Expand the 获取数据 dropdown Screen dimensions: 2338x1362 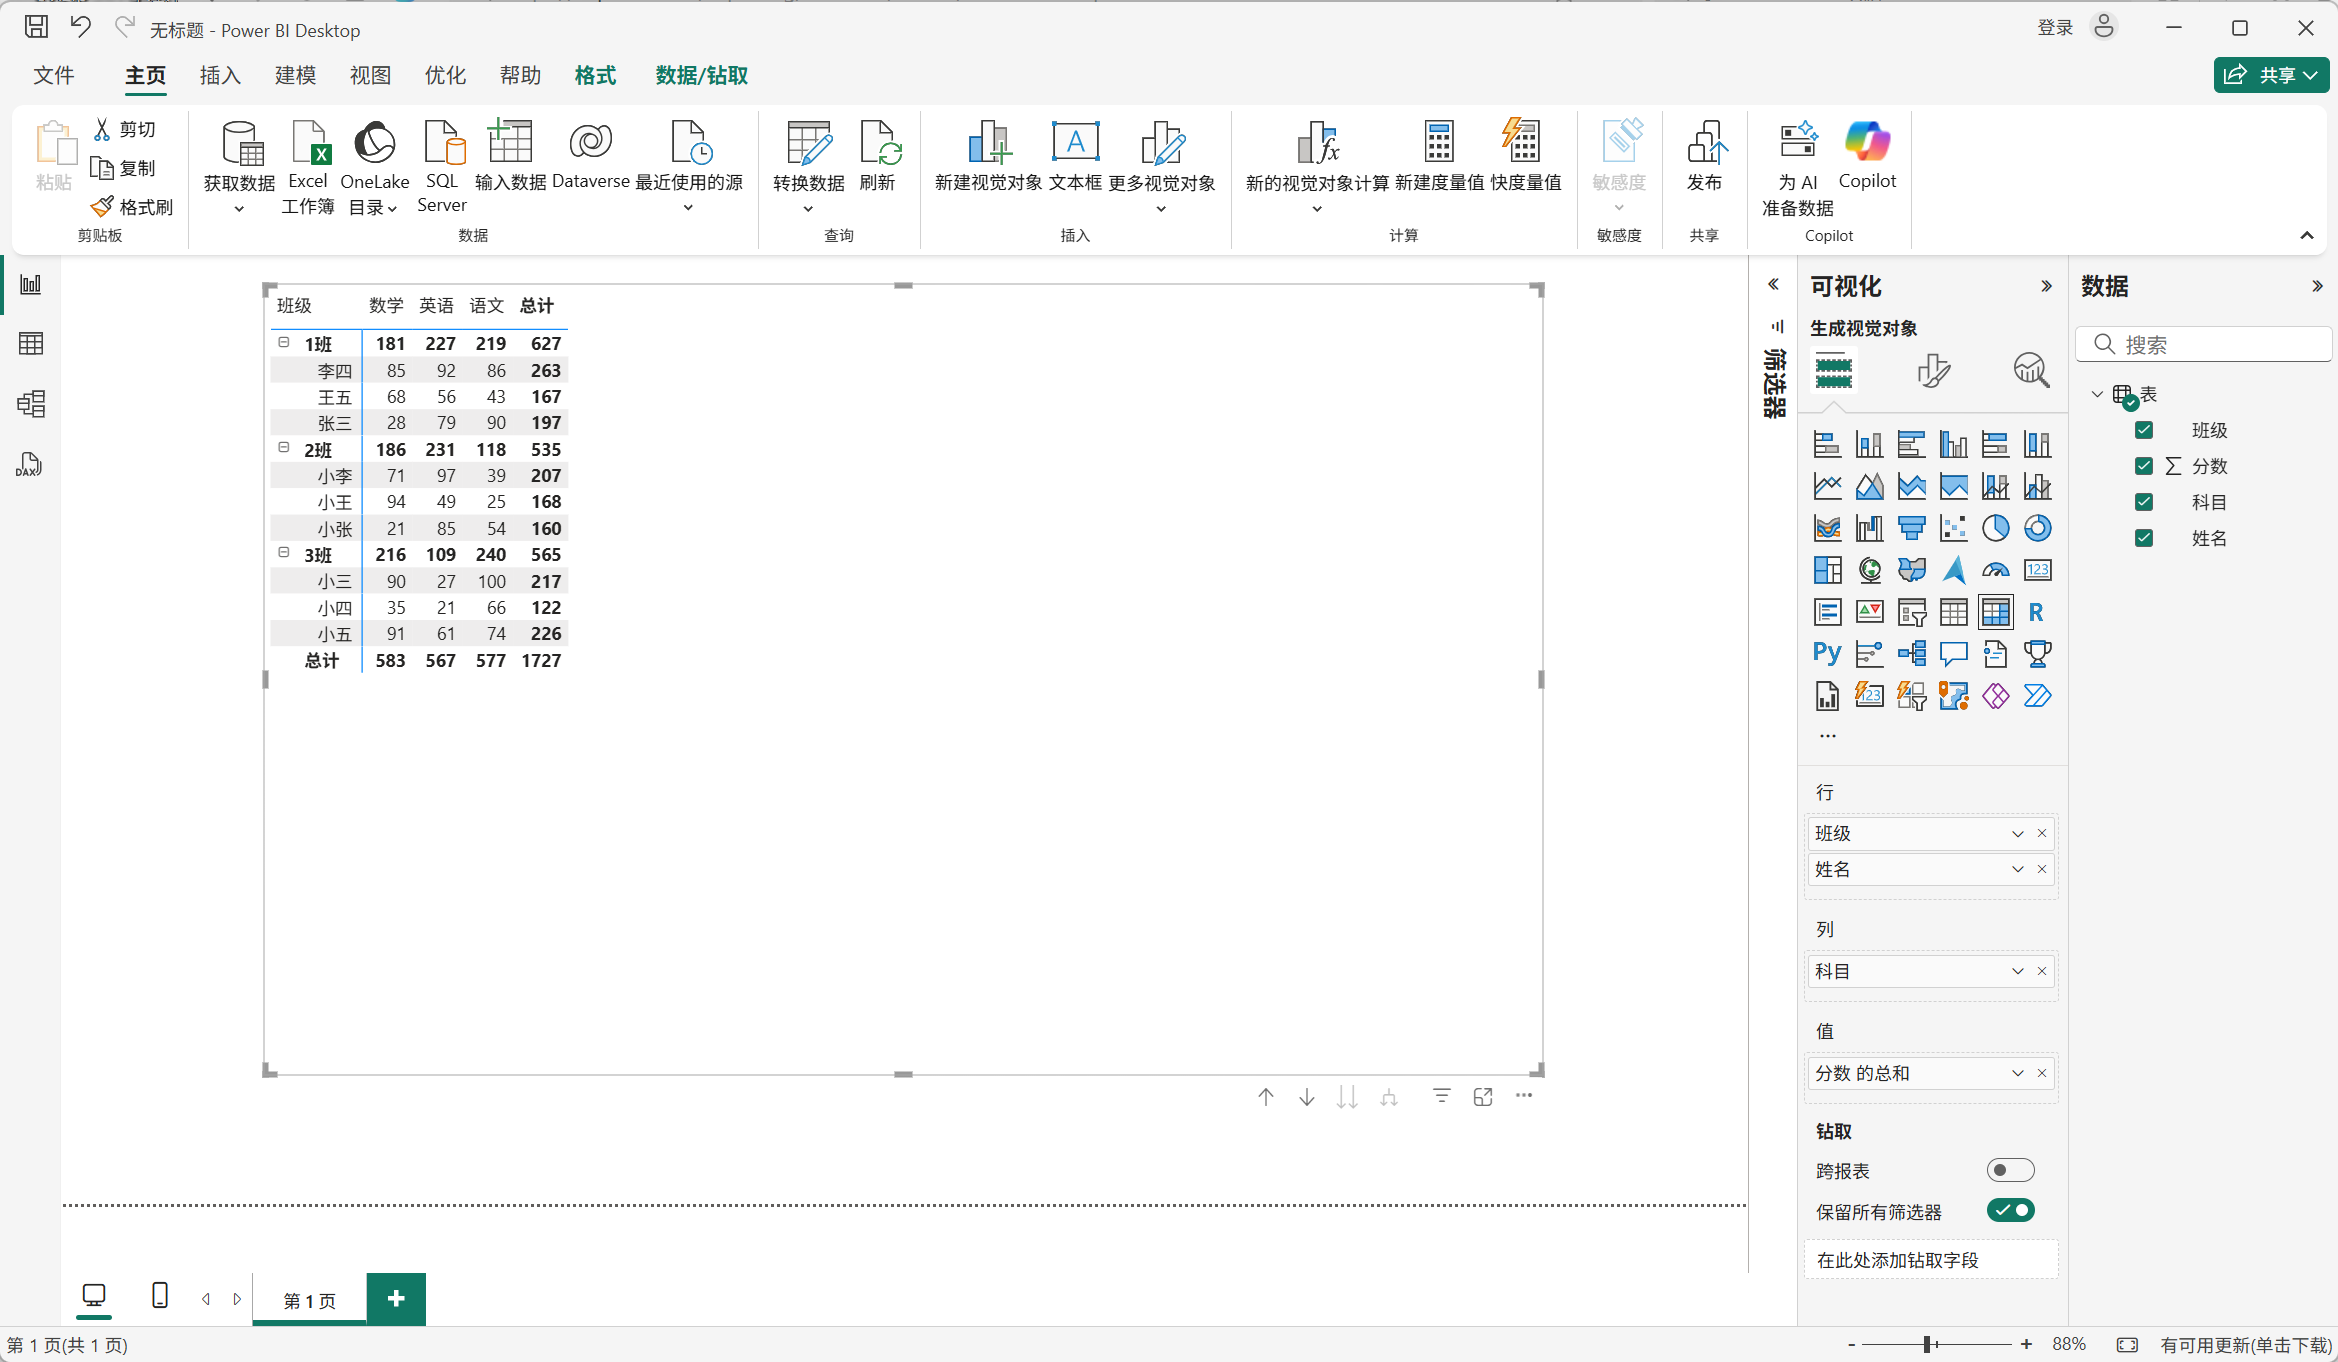click(239, 208)
